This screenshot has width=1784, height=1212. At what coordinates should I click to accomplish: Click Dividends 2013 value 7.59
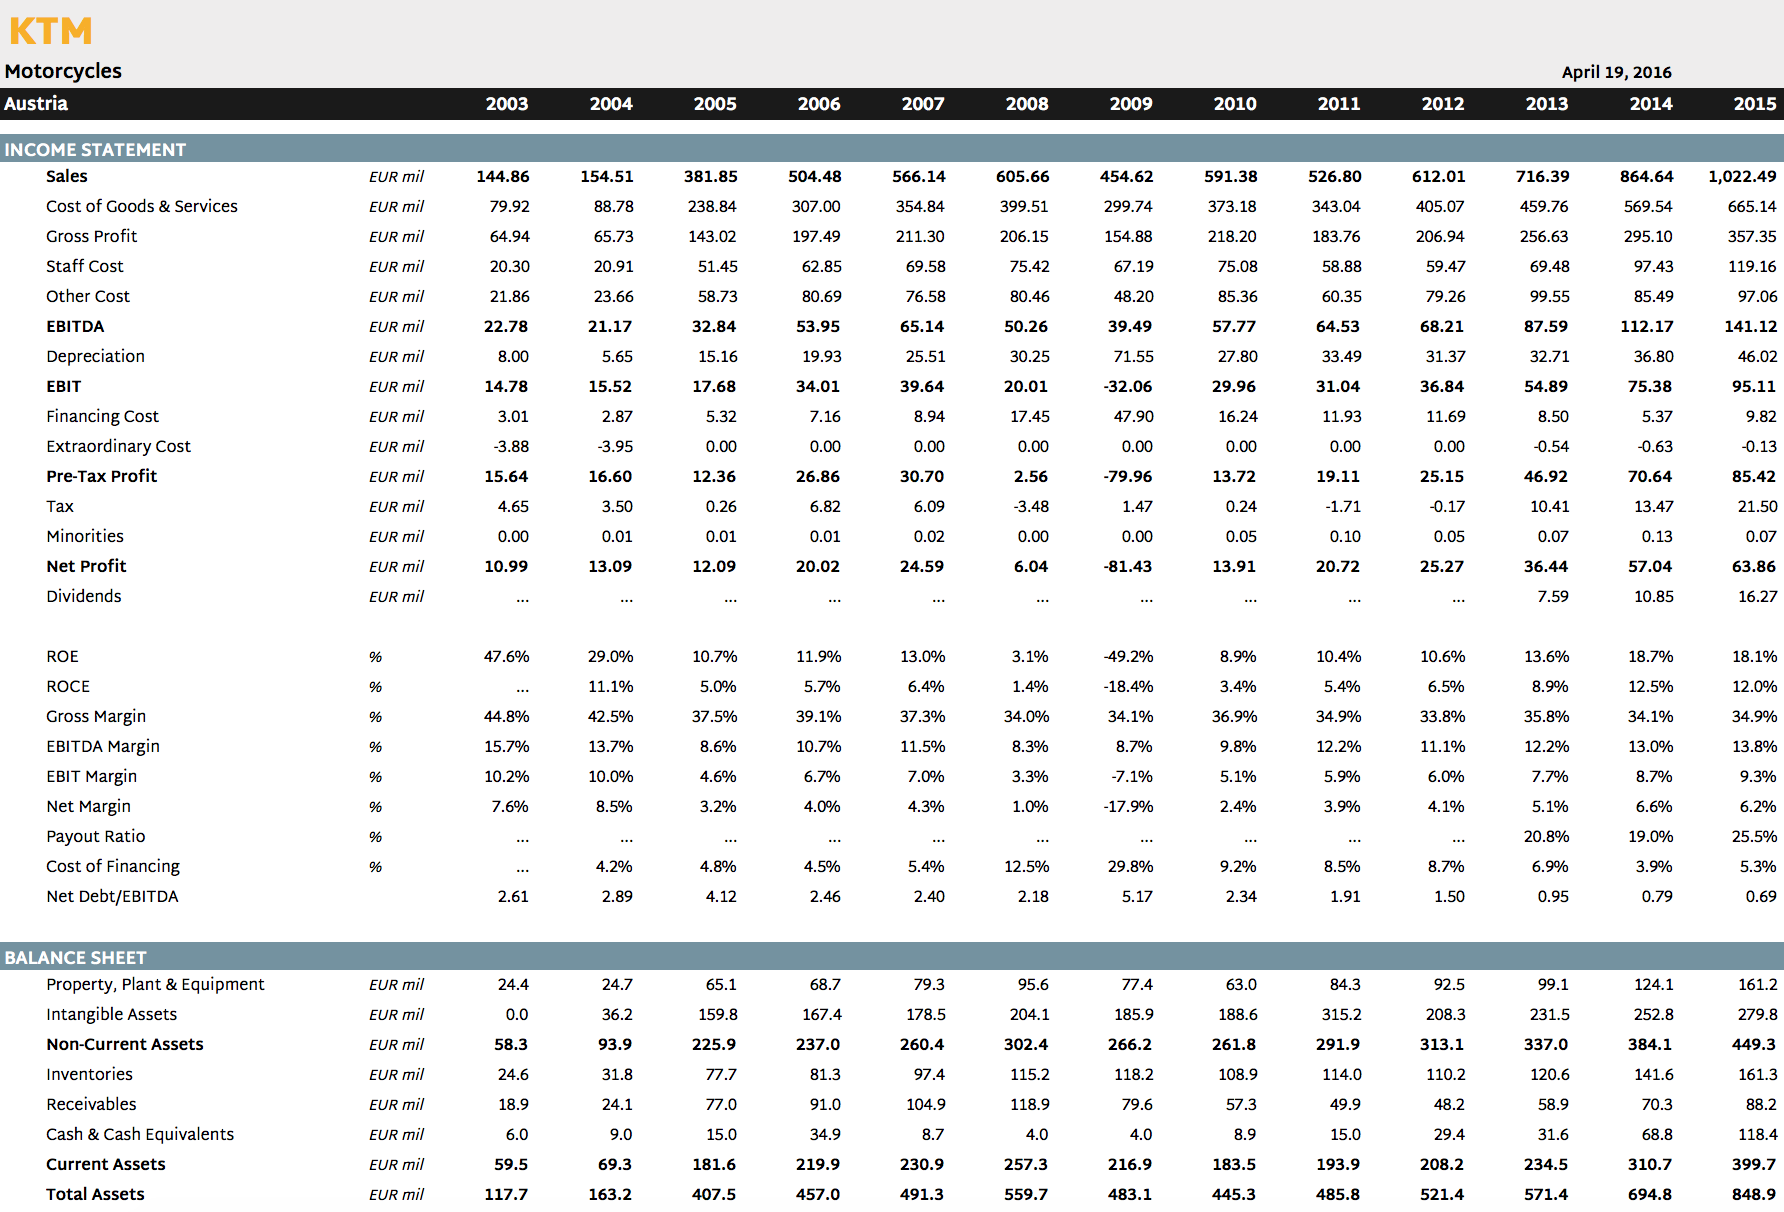click(x=1553, y=596)
